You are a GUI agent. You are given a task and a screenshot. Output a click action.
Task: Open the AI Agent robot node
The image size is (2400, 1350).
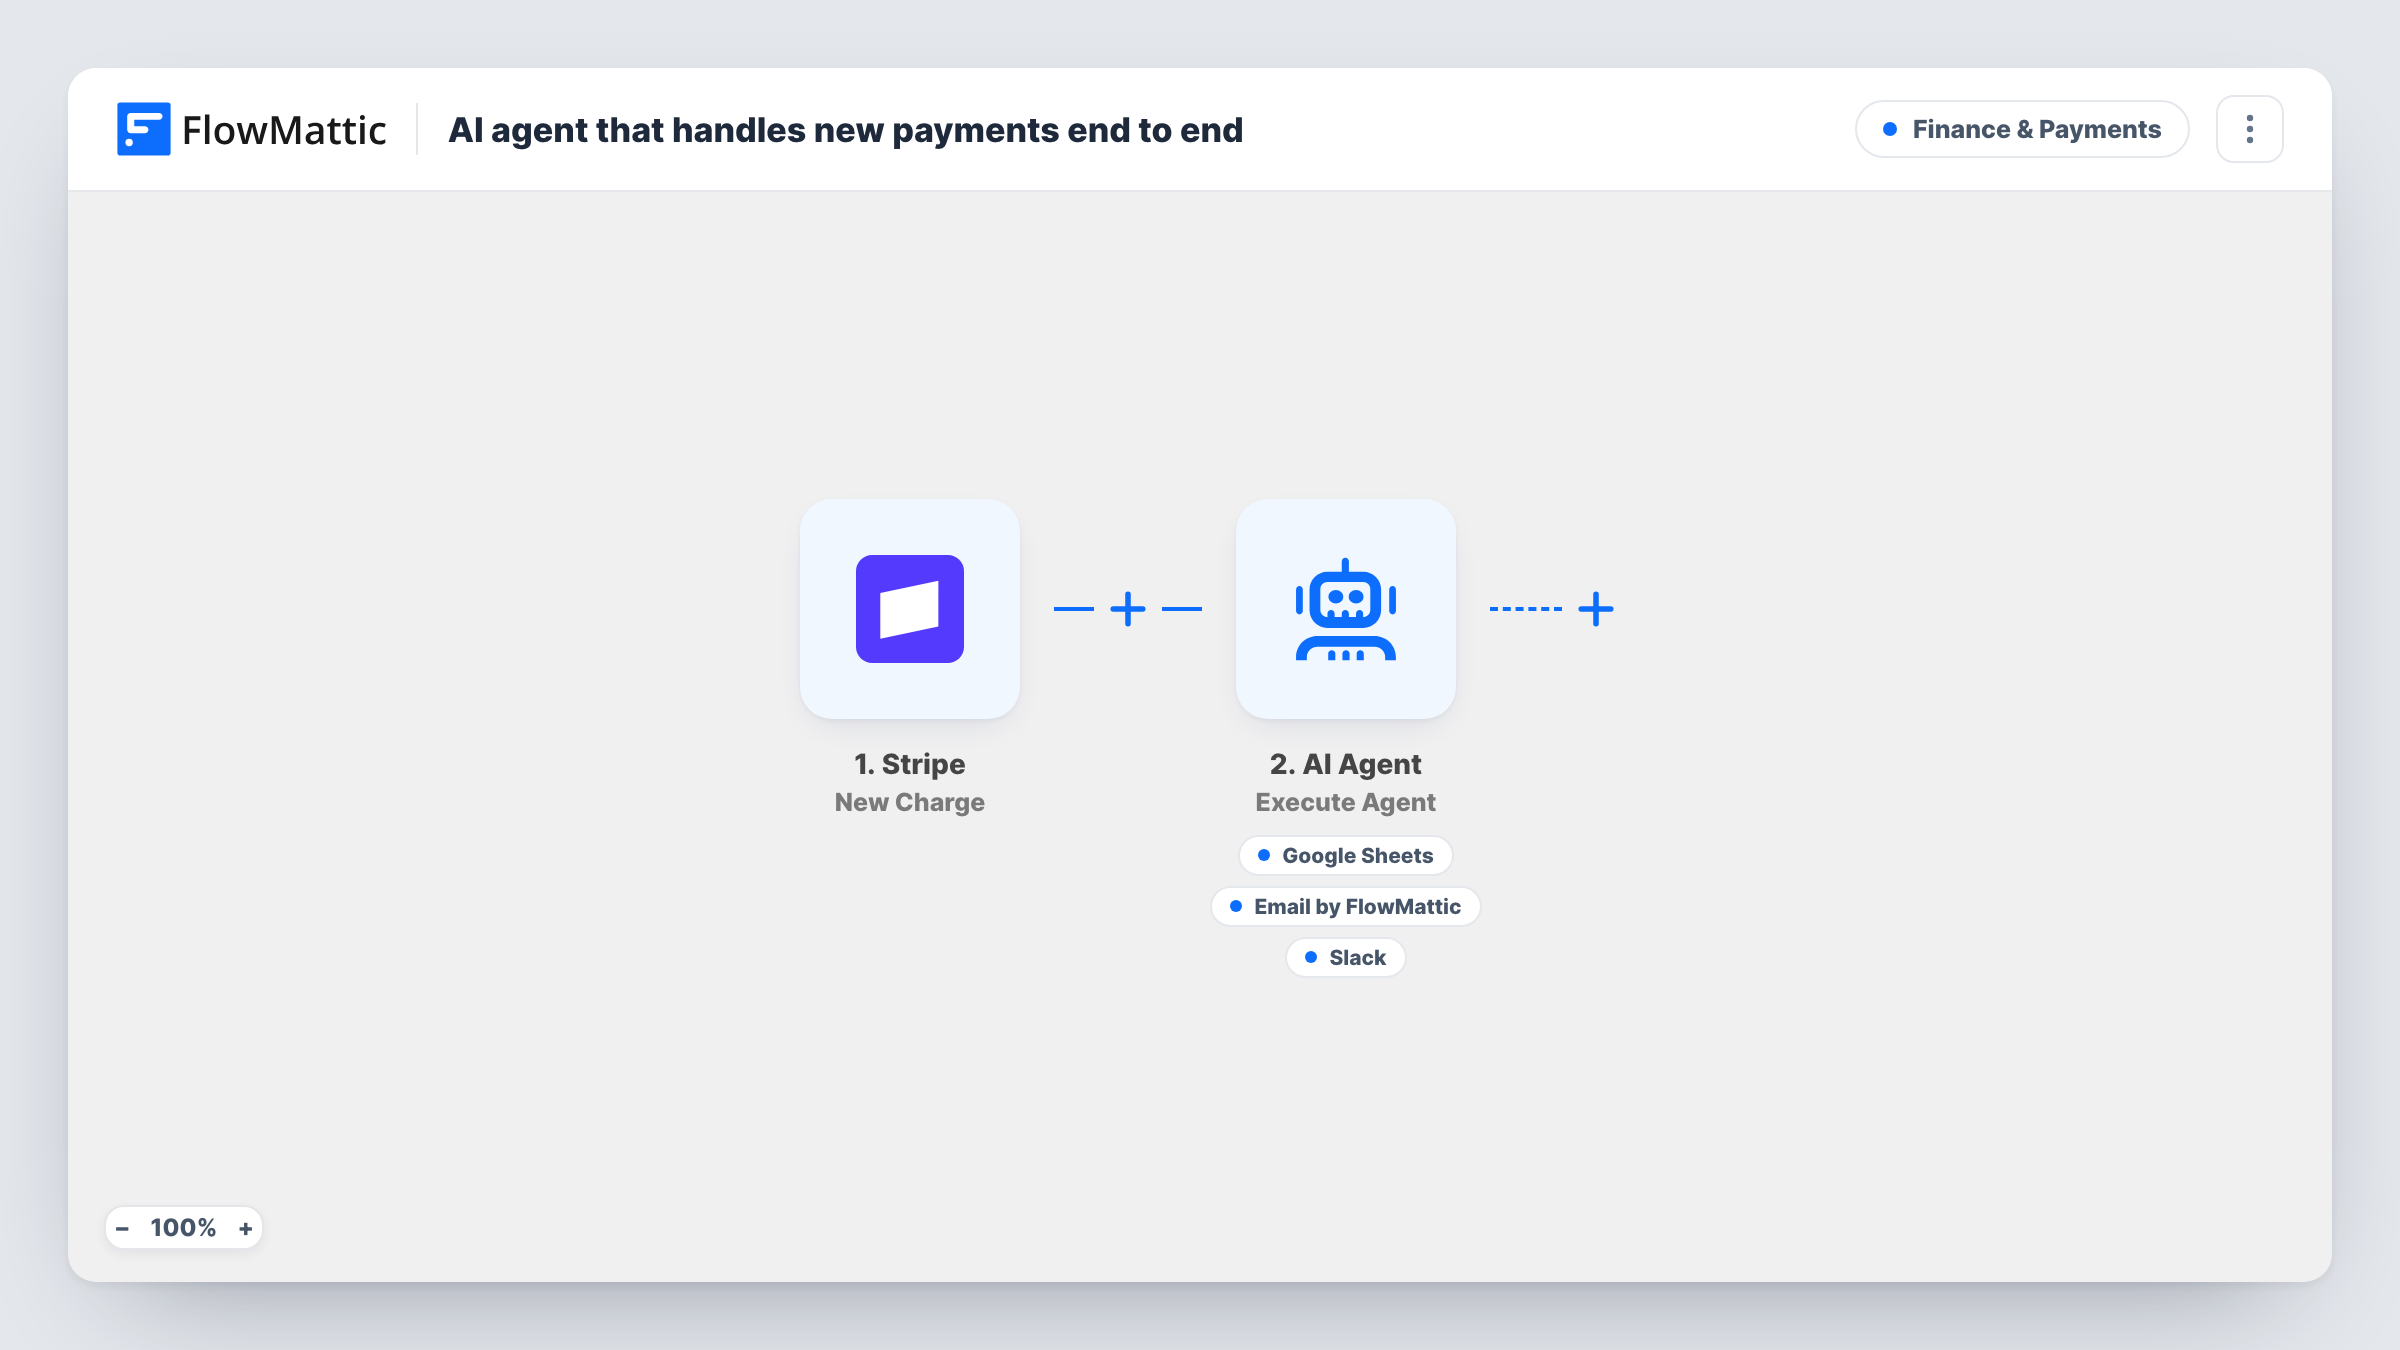coord(1345,608)
